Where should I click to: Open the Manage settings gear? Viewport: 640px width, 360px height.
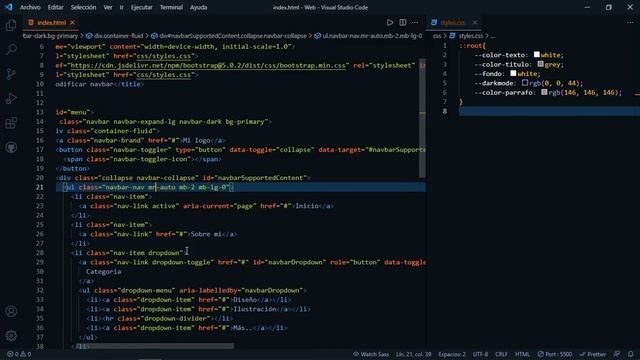tap(11, 336)
